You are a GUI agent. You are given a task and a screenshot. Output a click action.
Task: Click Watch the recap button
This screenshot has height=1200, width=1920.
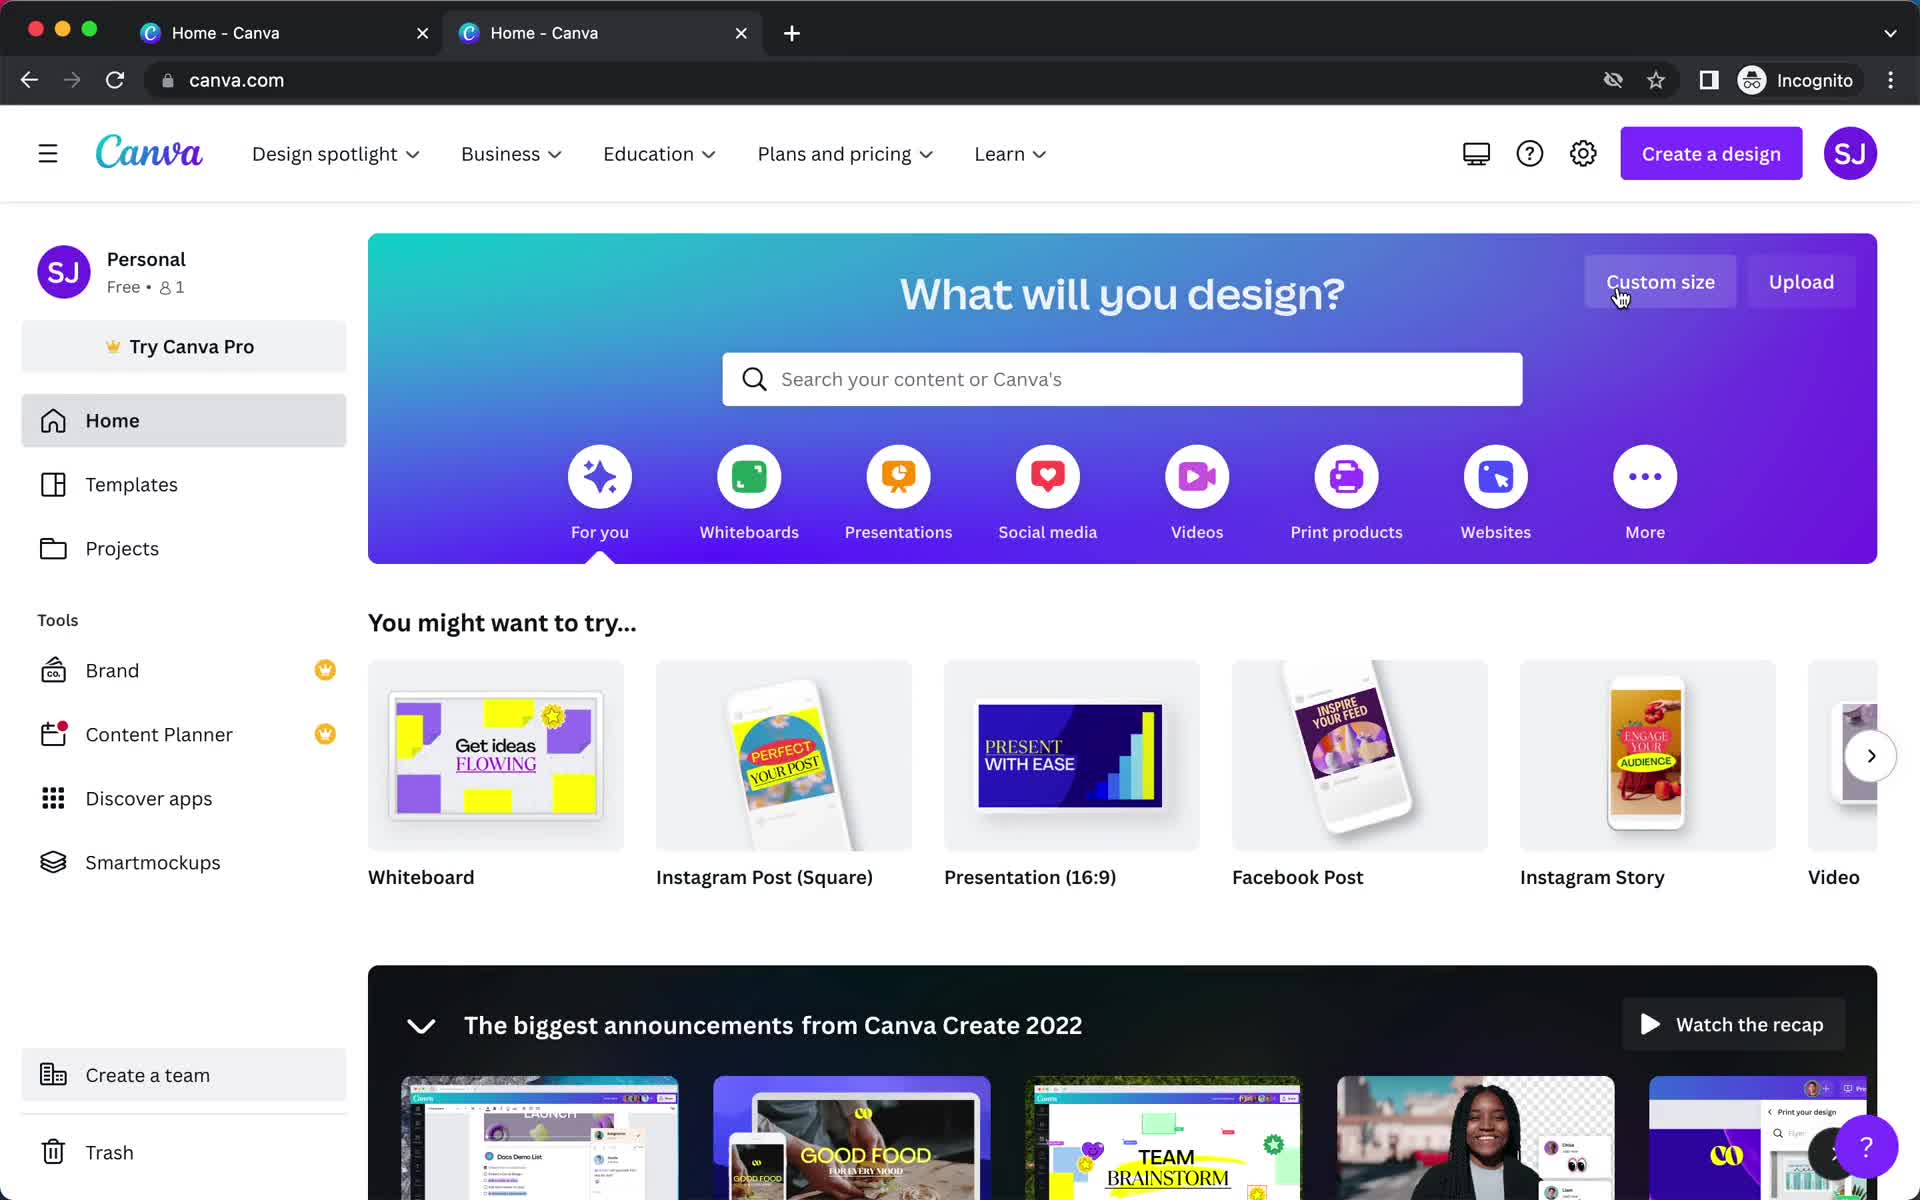pyautogui.click(x=1733, y=1025)
